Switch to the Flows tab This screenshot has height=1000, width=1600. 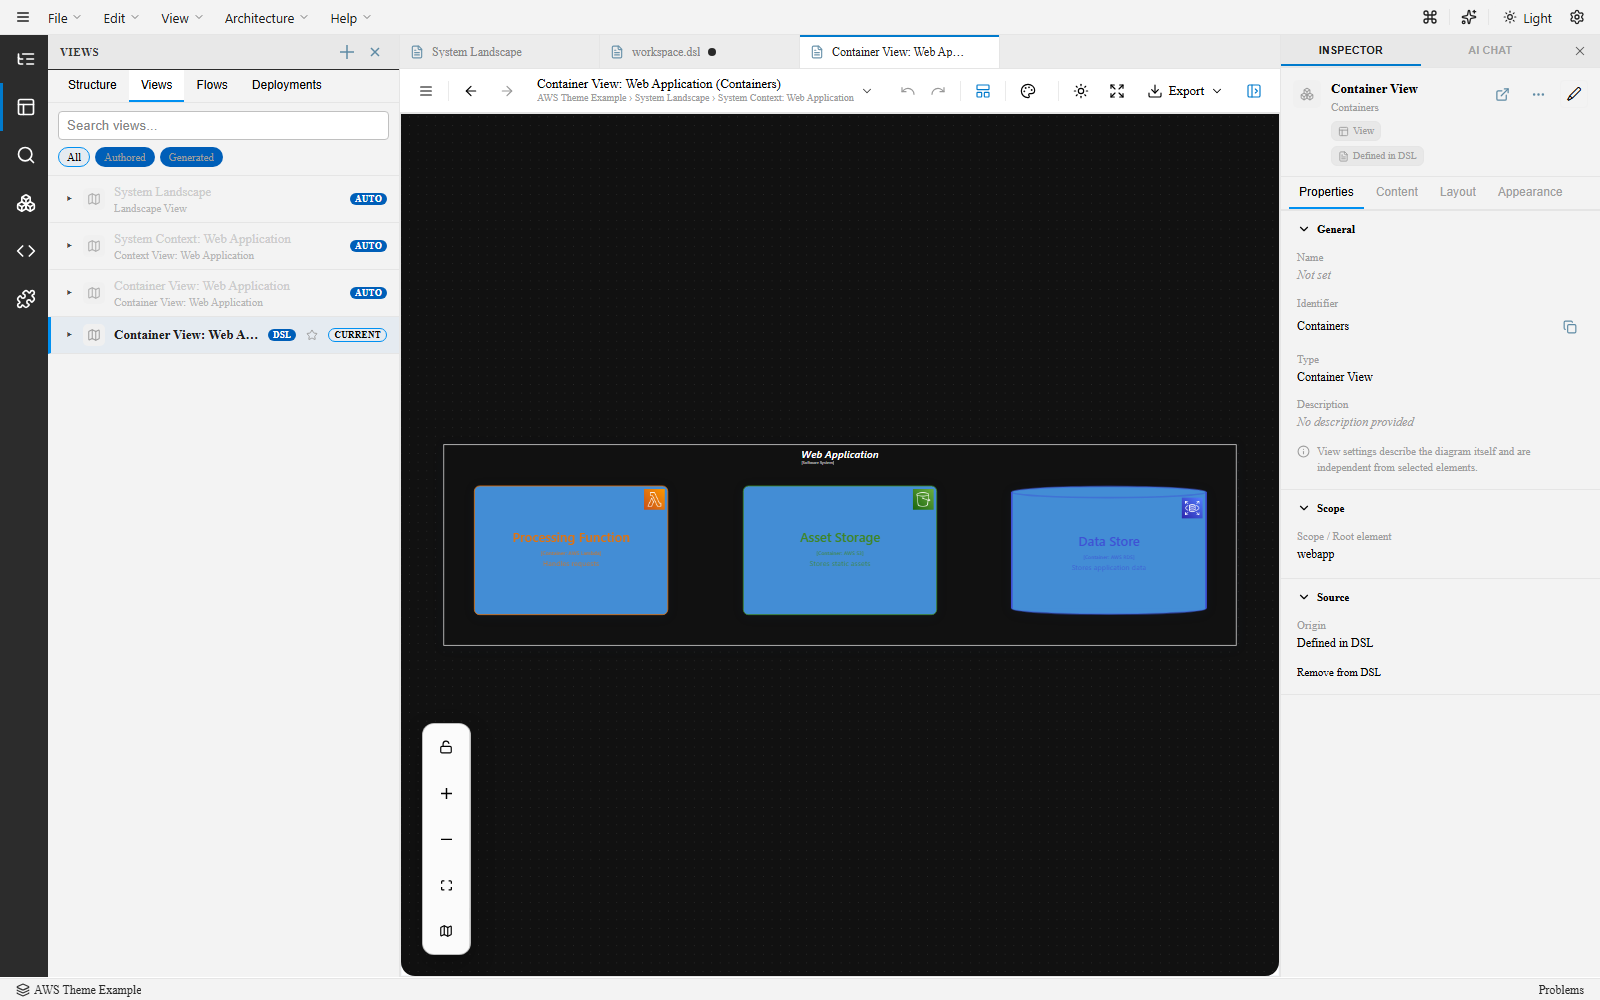pos(212,85)
